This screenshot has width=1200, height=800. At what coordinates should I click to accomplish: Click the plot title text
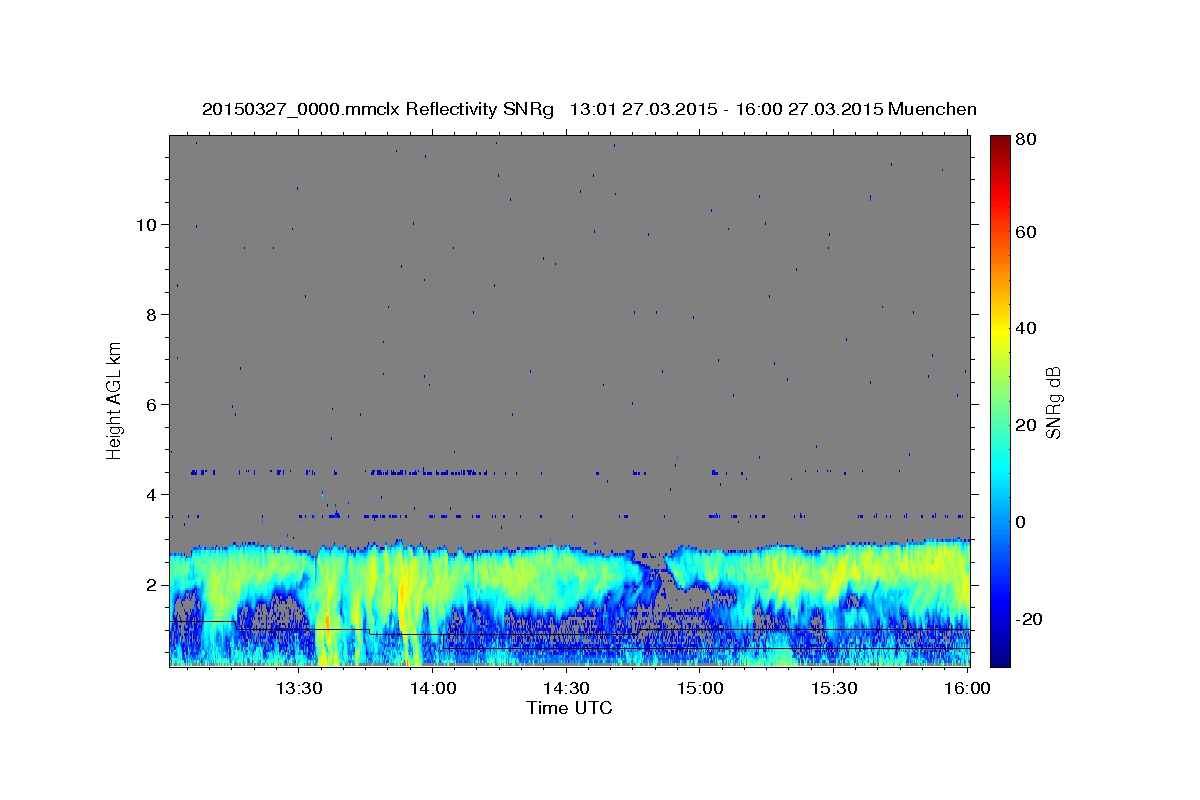pyautogui.click(x=589, y=109)
